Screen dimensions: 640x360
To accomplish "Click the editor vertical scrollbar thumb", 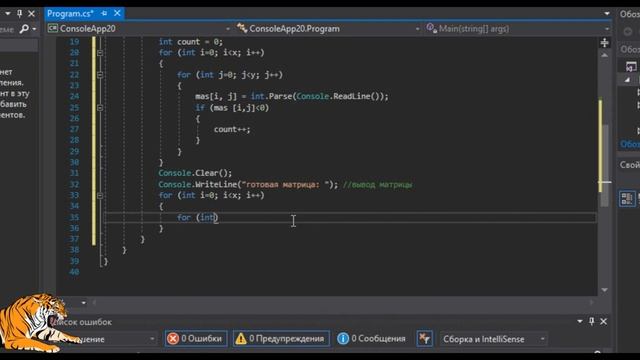I will 605,165.
